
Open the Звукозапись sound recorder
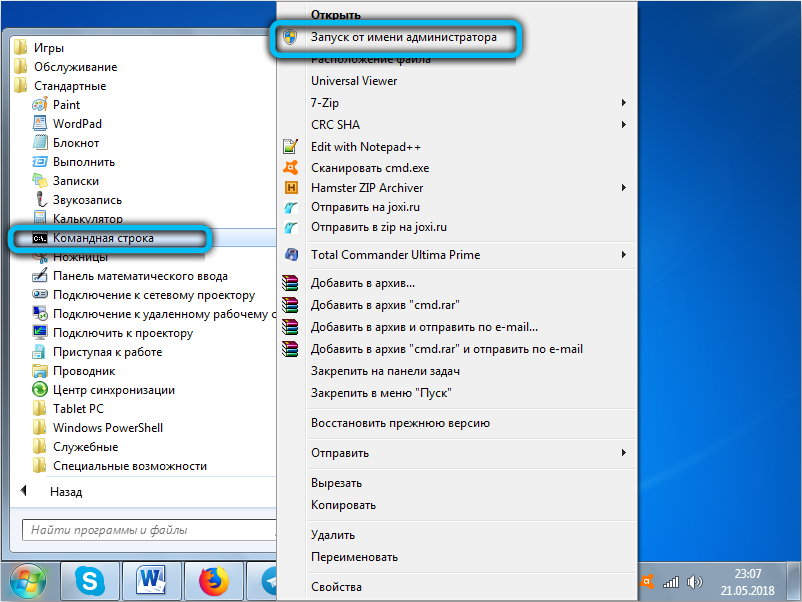[86, 200]
